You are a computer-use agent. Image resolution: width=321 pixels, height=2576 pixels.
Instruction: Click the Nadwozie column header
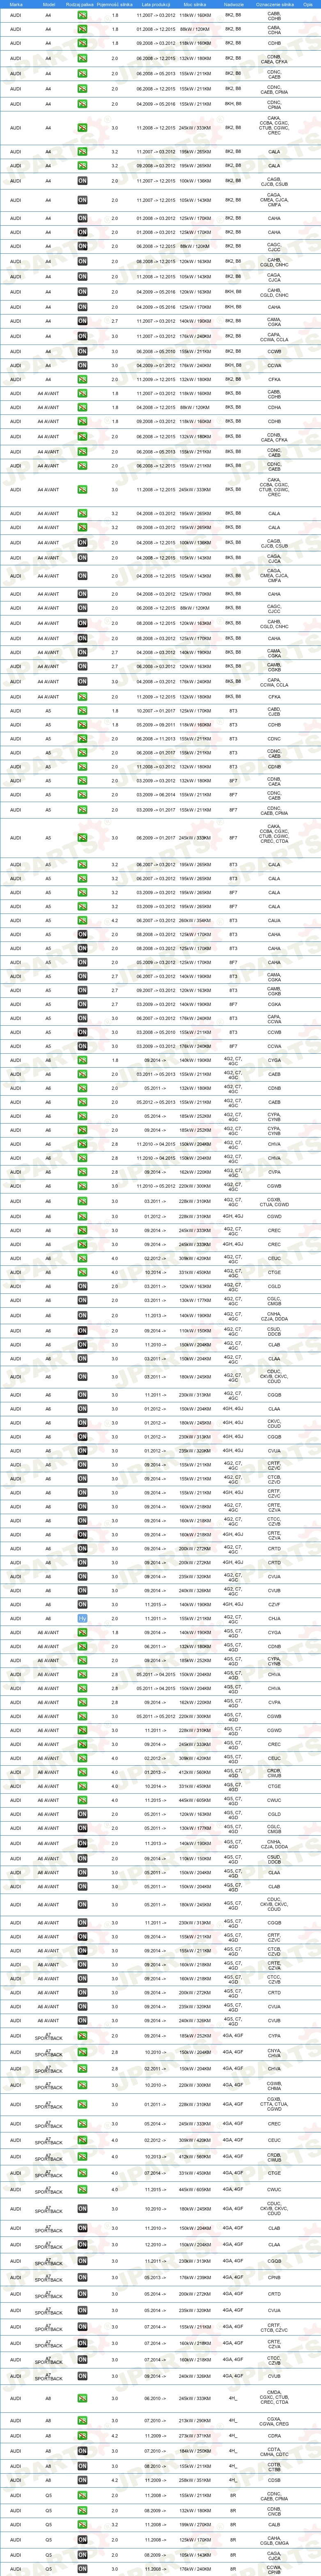[x=233, y=4]
